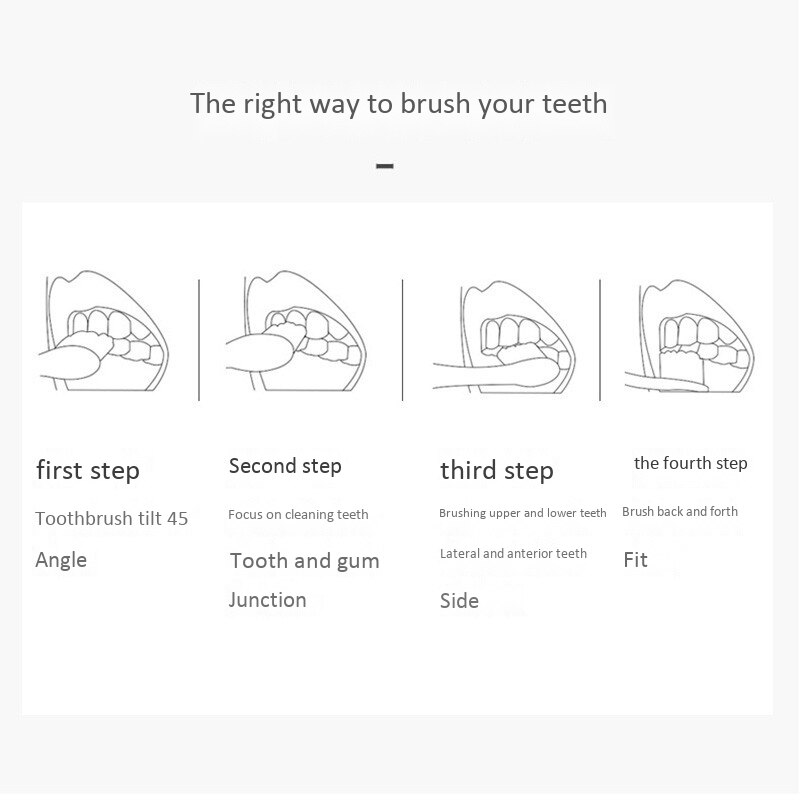Screen dimensions: 800x800
Task: Click the third step mouth illustration
Action: click(x=504, y=337)
